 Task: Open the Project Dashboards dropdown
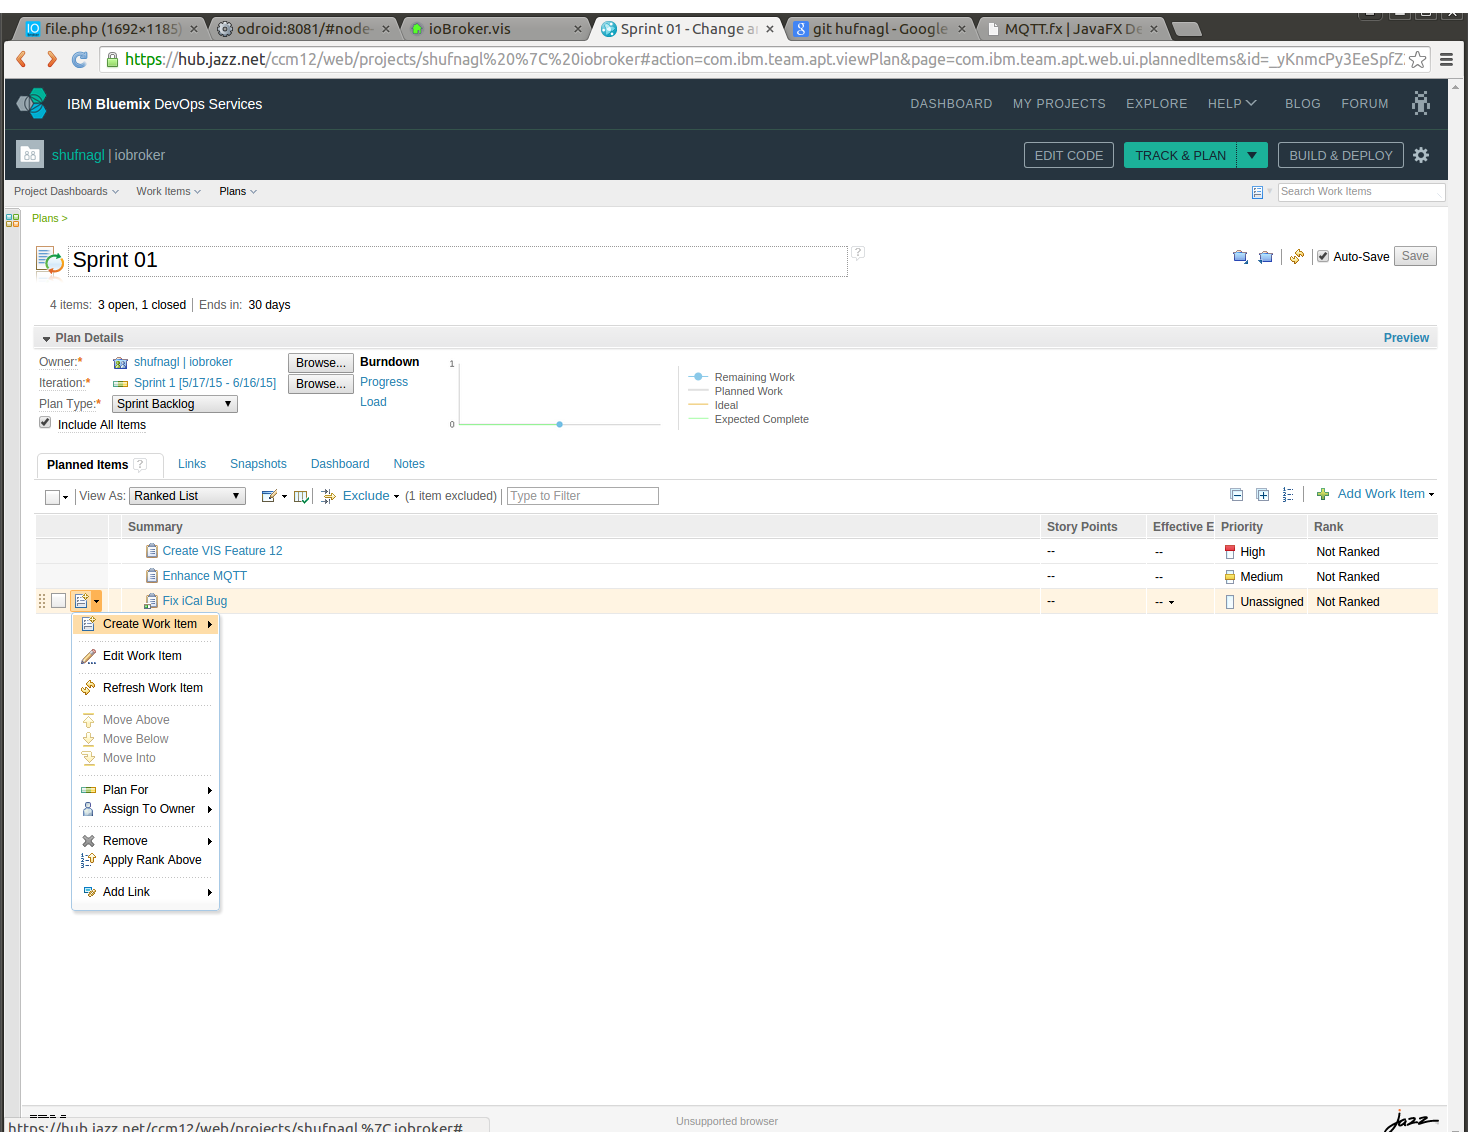[x=66, y=192]
